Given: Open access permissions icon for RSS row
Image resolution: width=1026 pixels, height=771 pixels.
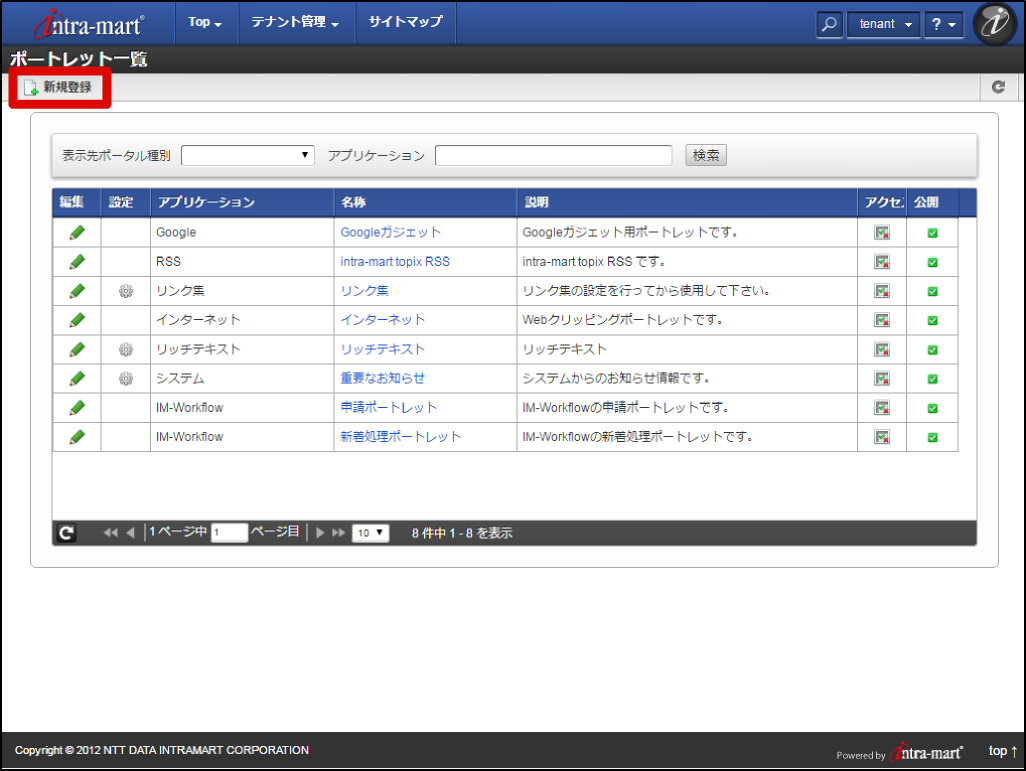Looking at the screenshot, I should tap(881, 262).
